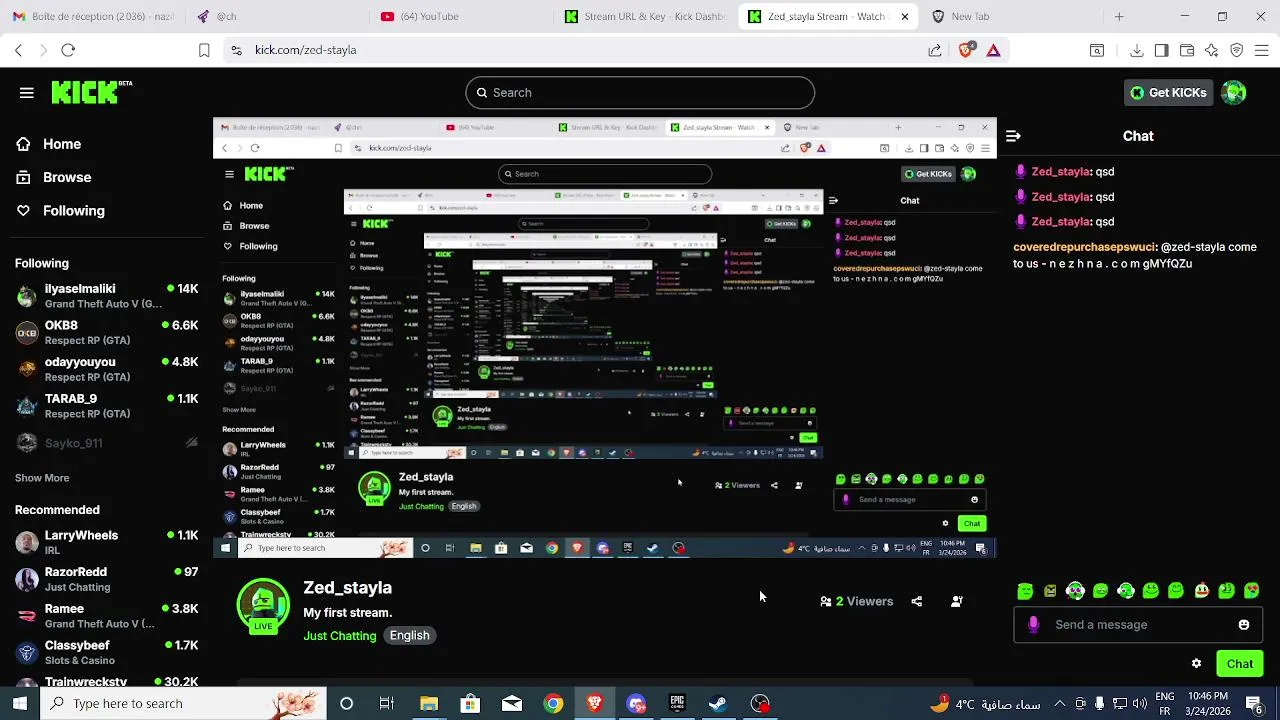Screen dimensions: 1280x720
Task: Open the taskbar volume control
Action: (x=1140, y=704)
